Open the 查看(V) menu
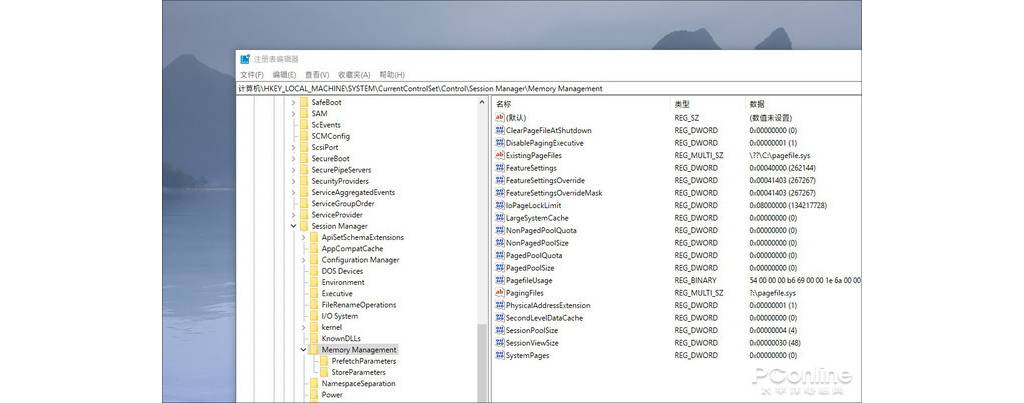This screenshot has height=403, width=1024. [317, 75]
